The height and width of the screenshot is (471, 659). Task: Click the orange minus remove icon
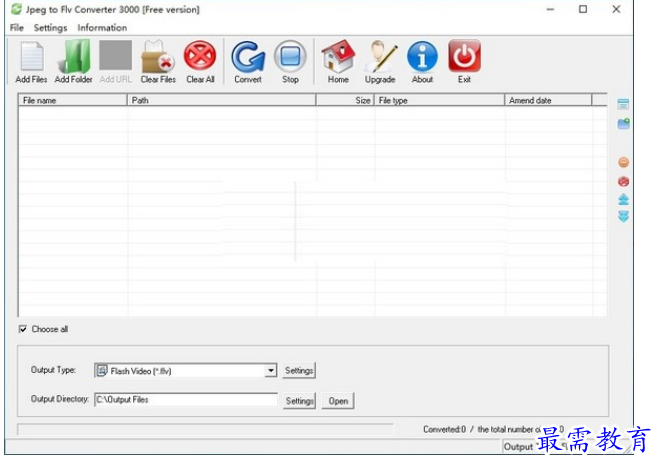click(x=624, y=162)
